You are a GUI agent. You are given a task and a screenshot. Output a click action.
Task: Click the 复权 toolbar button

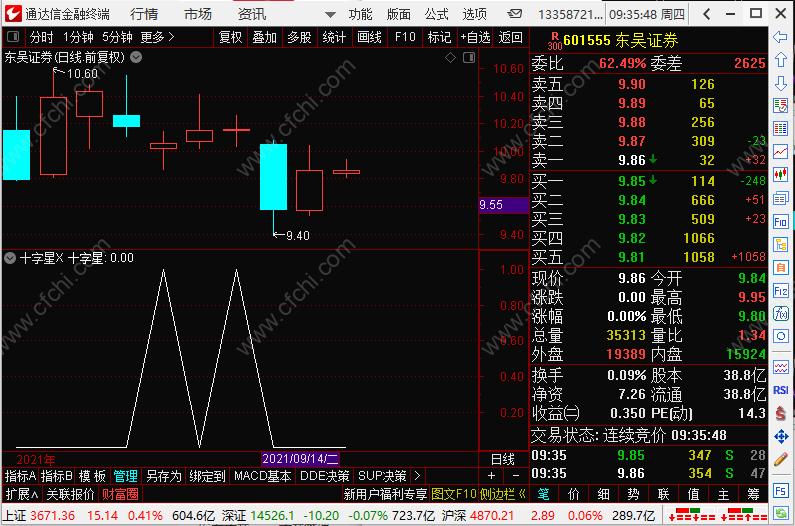point(231,37)
